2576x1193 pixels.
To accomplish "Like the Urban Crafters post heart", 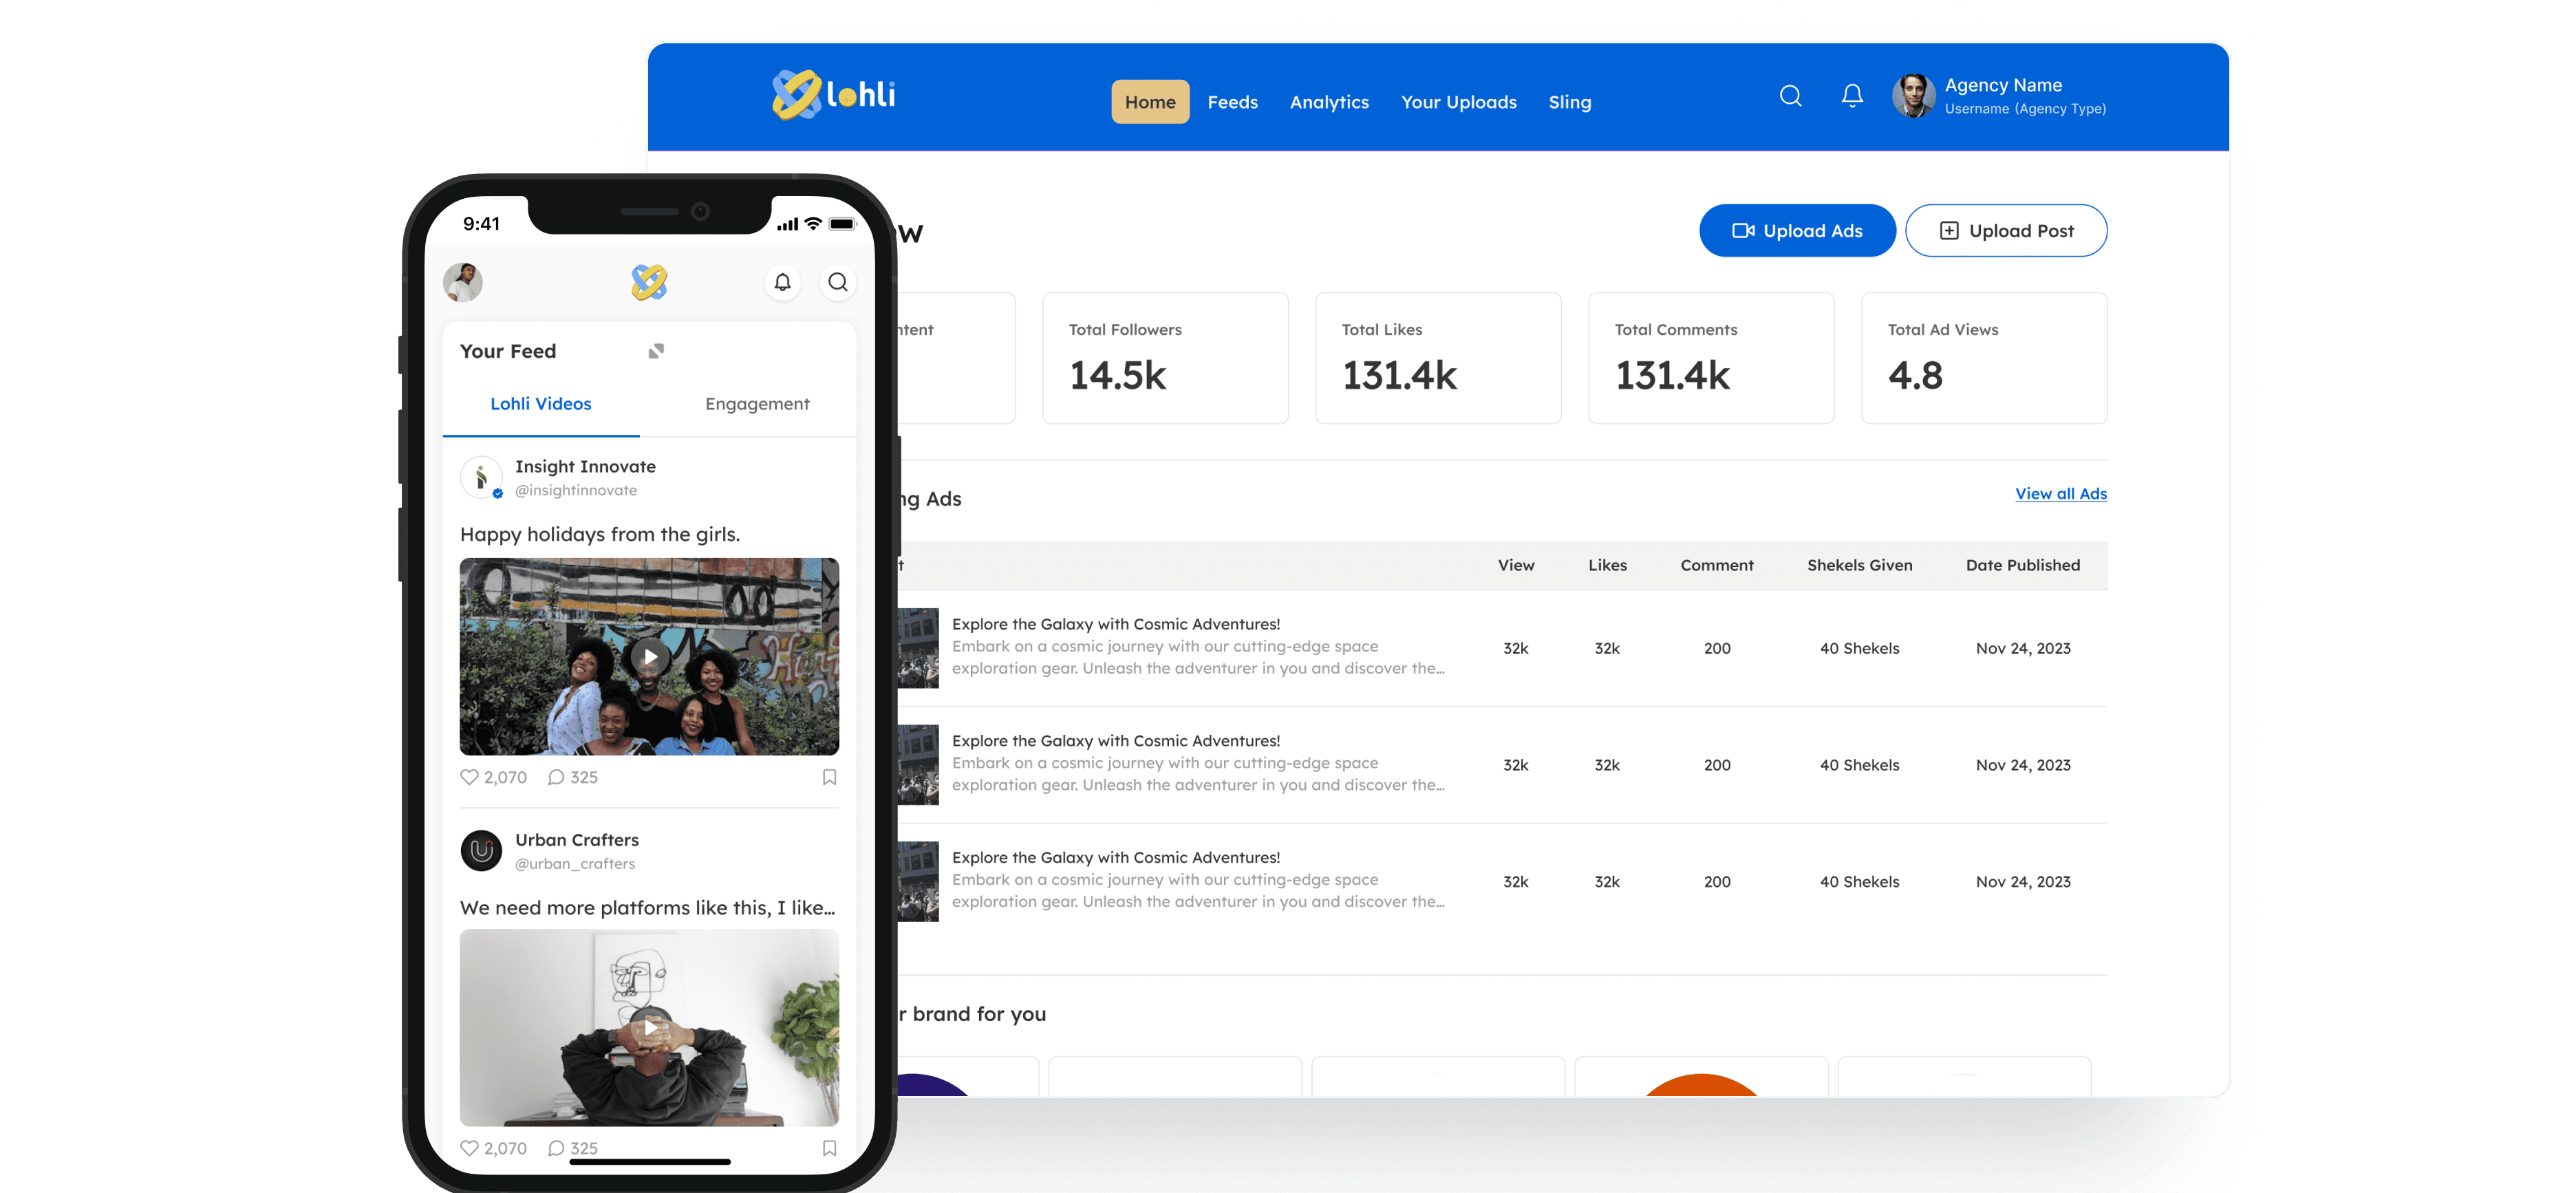I will (x=469, y=1148).
